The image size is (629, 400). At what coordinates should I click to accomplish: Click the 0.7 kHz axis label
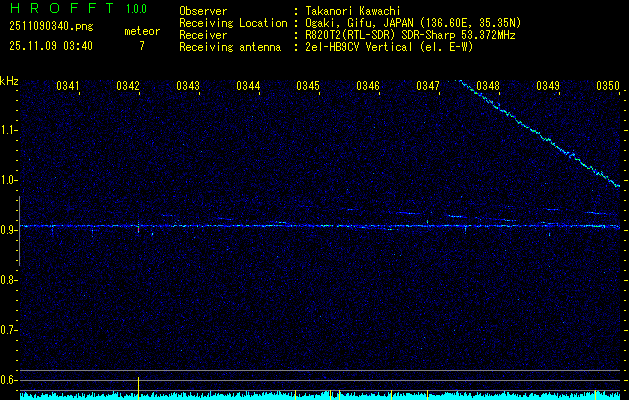click(x=9, y=330)
